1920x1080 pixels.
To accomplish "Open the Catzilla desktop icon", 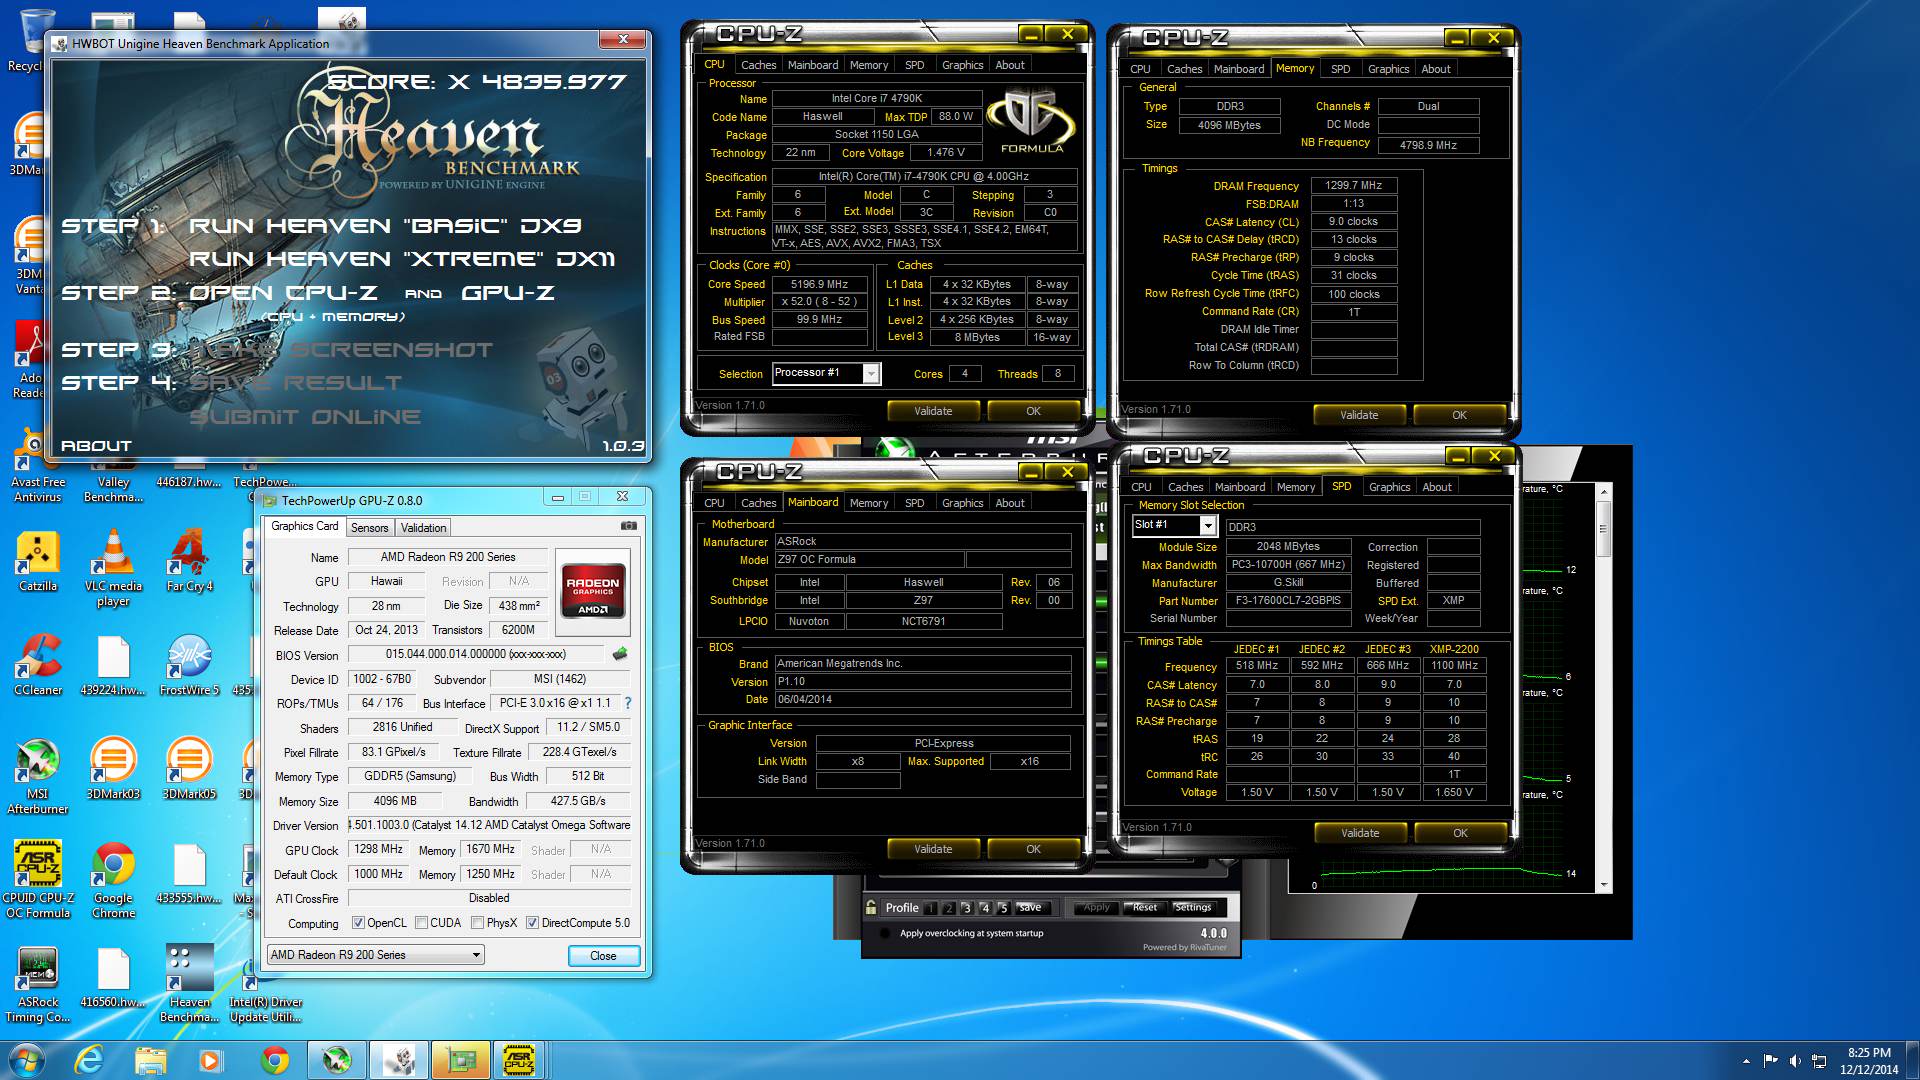I will [x=38, y=561].
